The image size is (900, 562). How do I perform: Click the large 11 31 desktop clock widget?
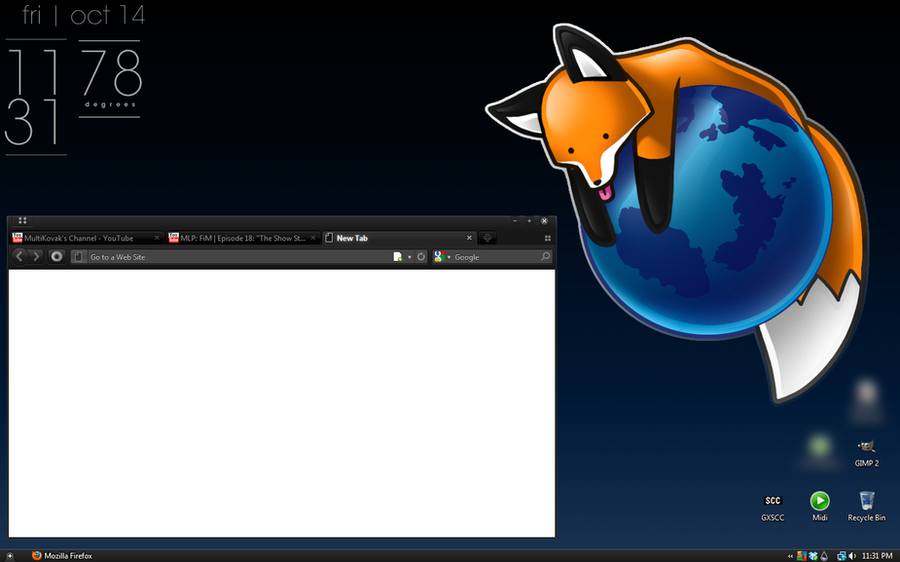point(34,96)
